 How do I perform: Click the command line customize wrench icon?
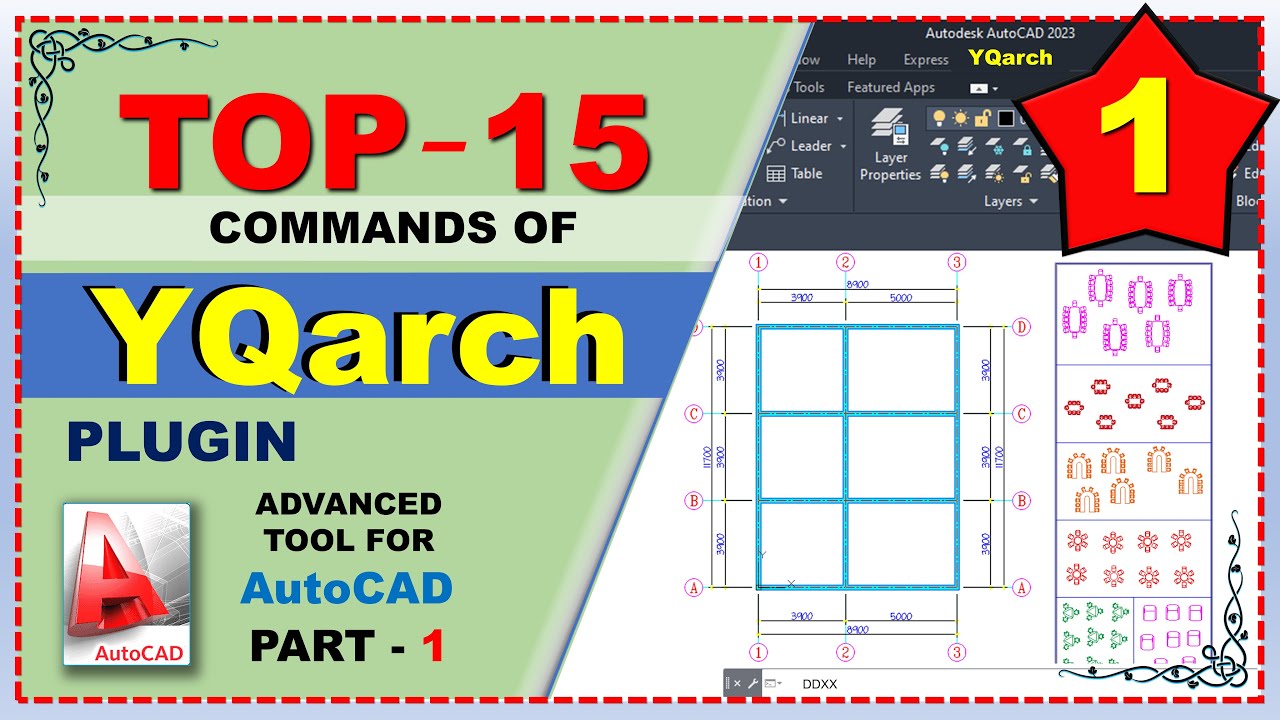pos(753,684)
